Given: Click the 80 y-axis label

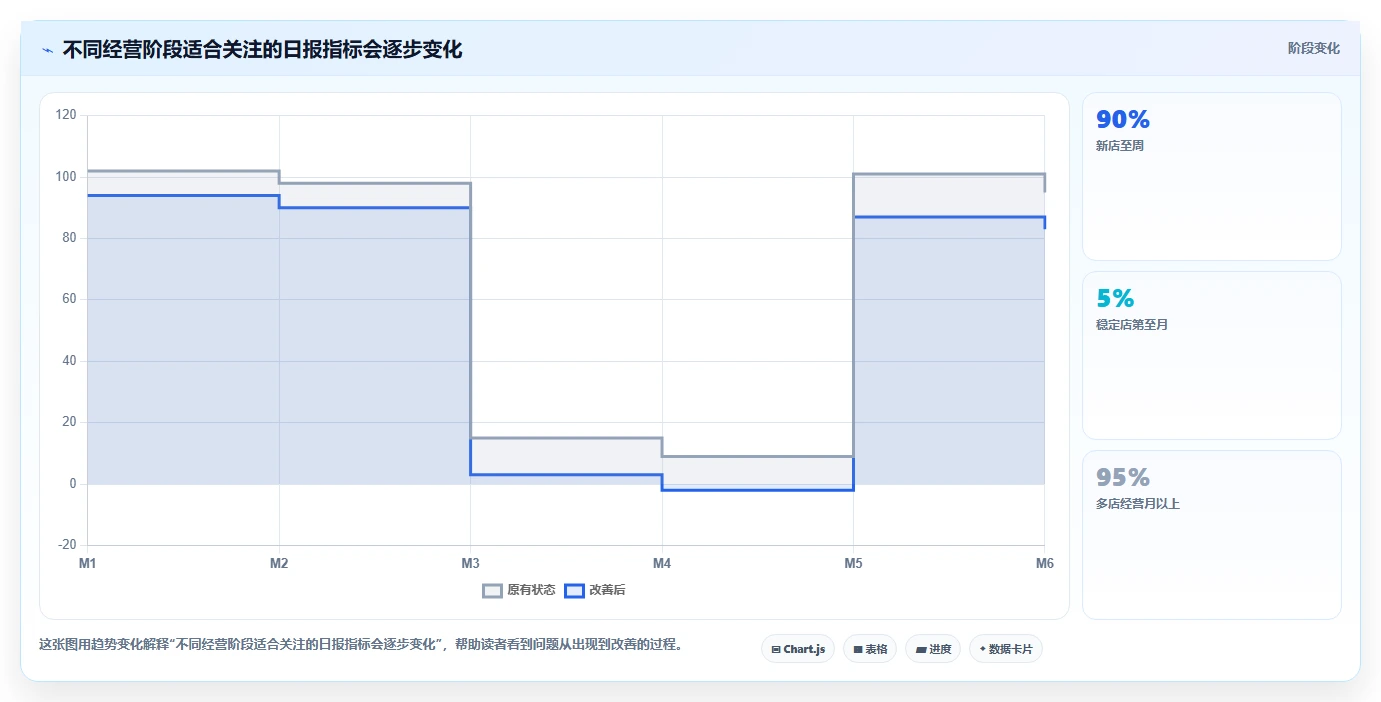Looking at the screenshot, I should click(x=69, y=238).
